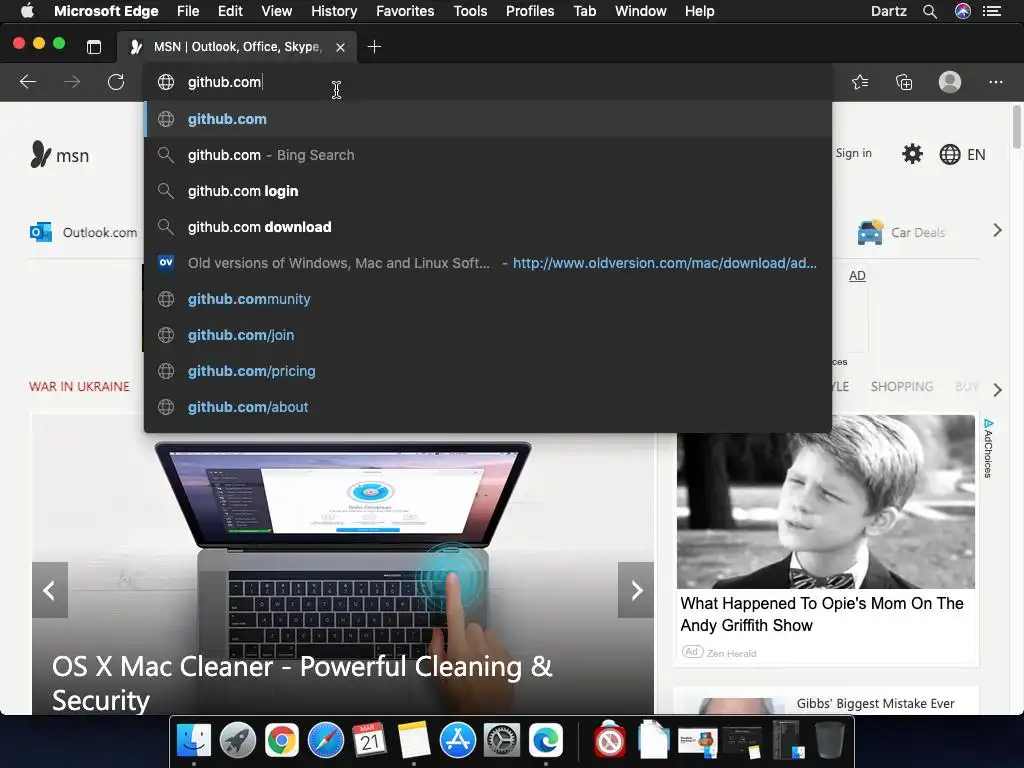The height and width of the screenshot is (768, 1024).
Task: Select the github.com/join suggestion
Action: [488, 334]
